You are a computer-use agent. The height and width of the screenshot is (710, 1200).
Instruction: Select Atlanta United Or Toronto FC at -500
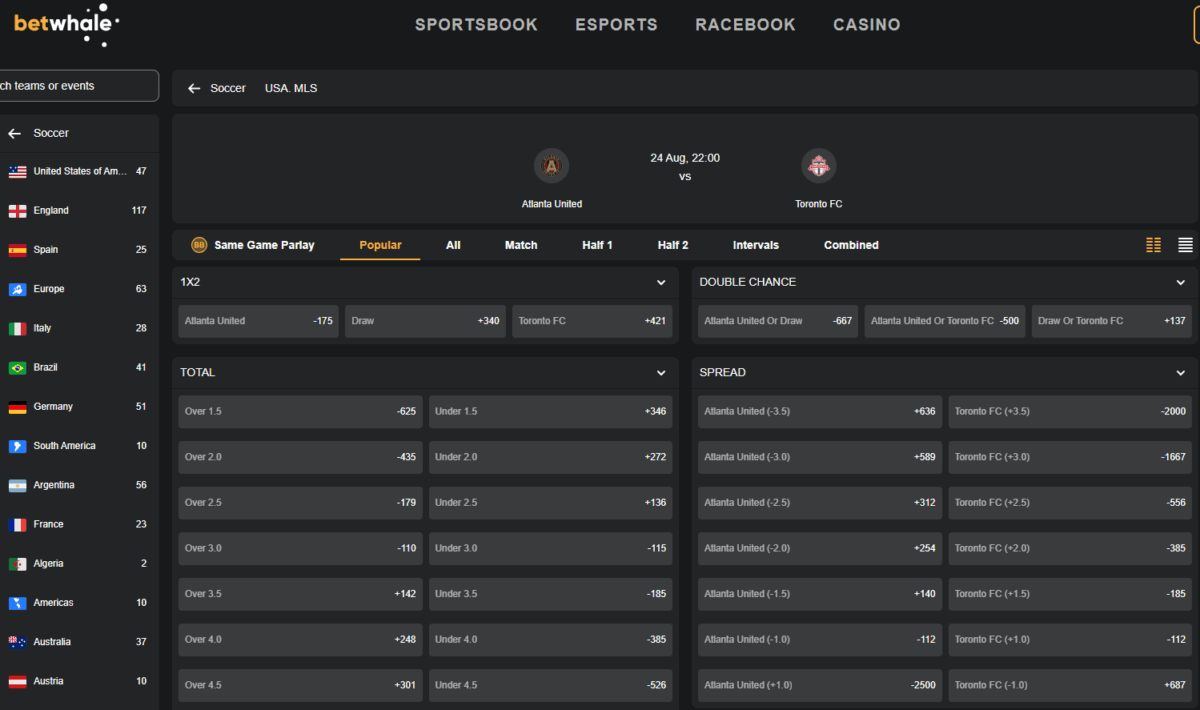(x=945, y=321)
